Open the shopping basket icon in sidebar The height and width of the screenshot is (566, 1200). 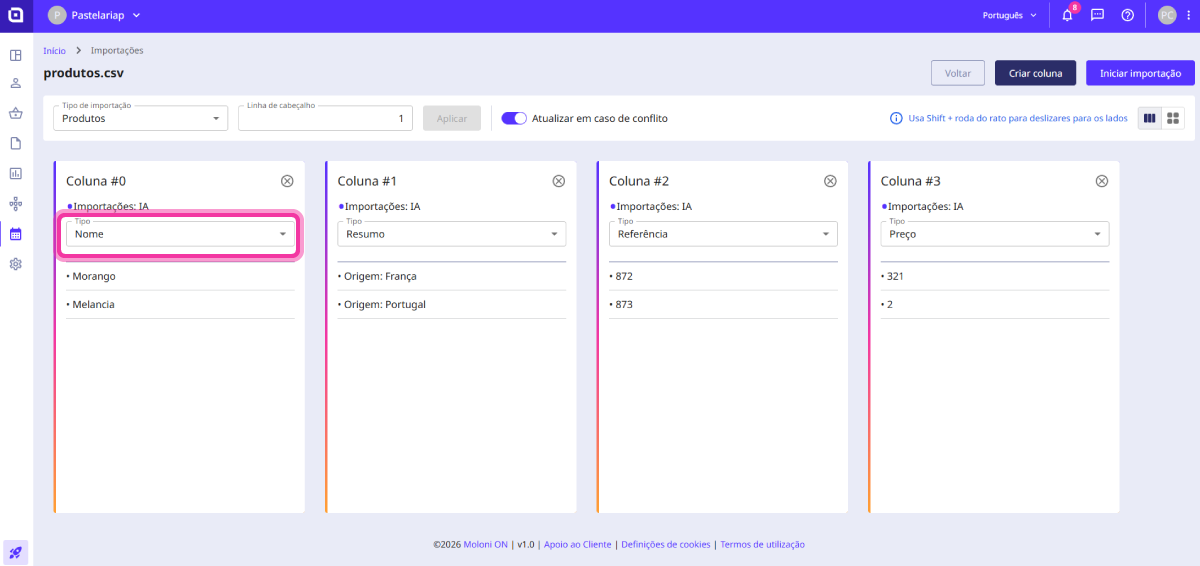coord(16,113)
